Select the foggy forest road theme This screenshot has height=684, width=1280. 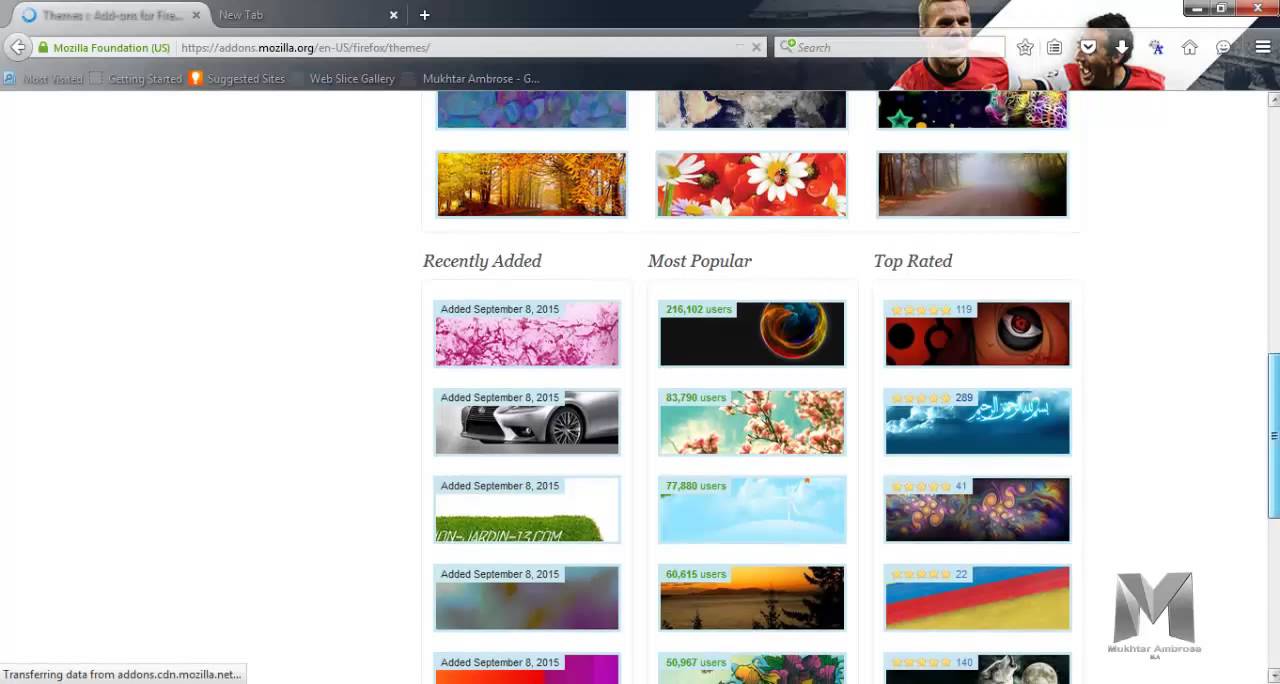pyautogui.click(x=973, y=184)
